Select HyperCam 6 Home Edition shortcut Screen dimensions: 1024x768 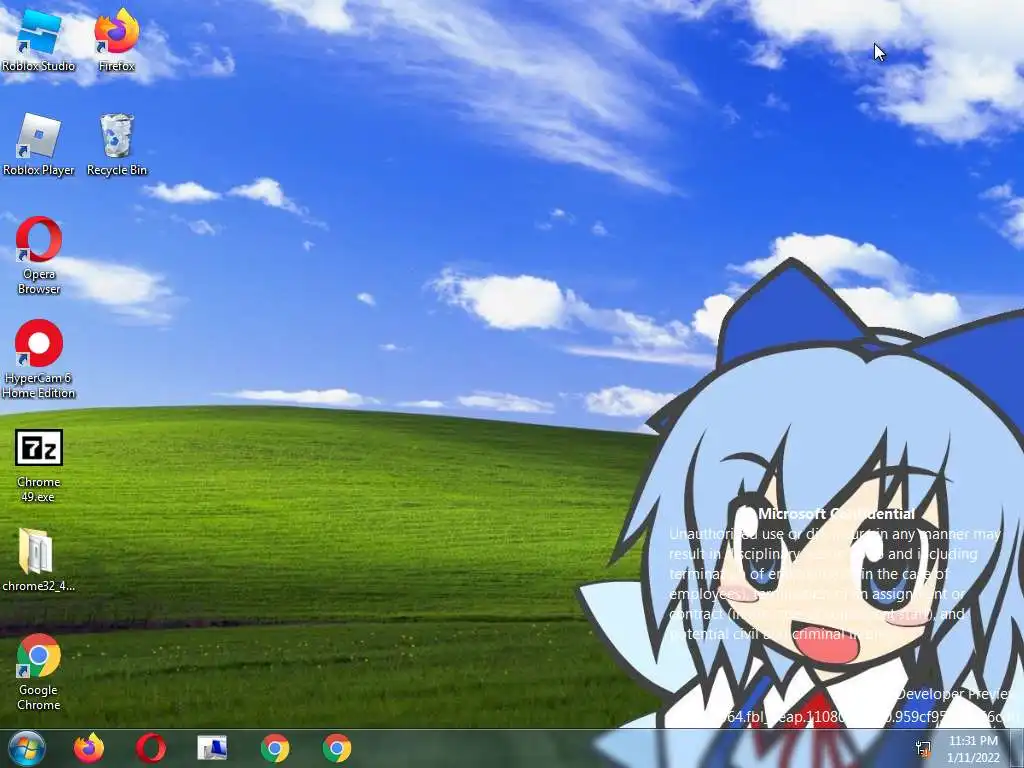point(39,359)
